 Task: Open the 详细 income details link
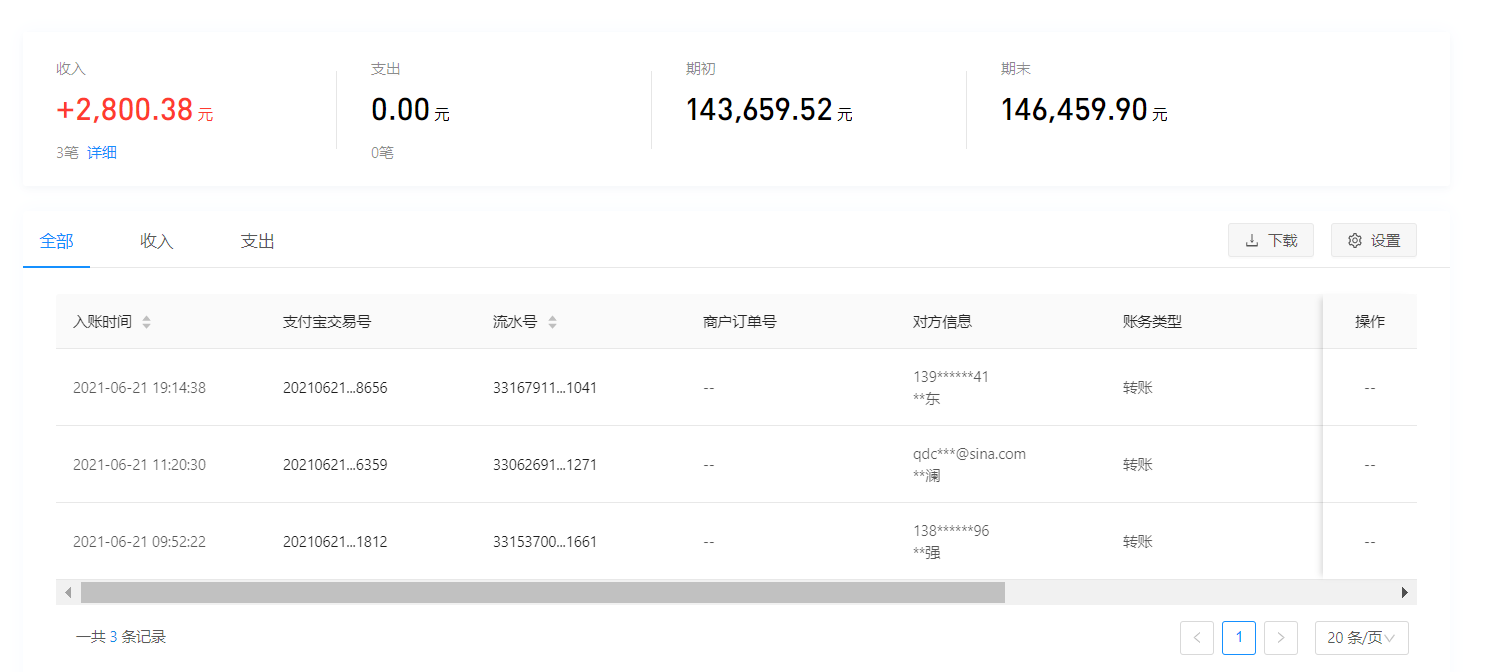(102, 153)
